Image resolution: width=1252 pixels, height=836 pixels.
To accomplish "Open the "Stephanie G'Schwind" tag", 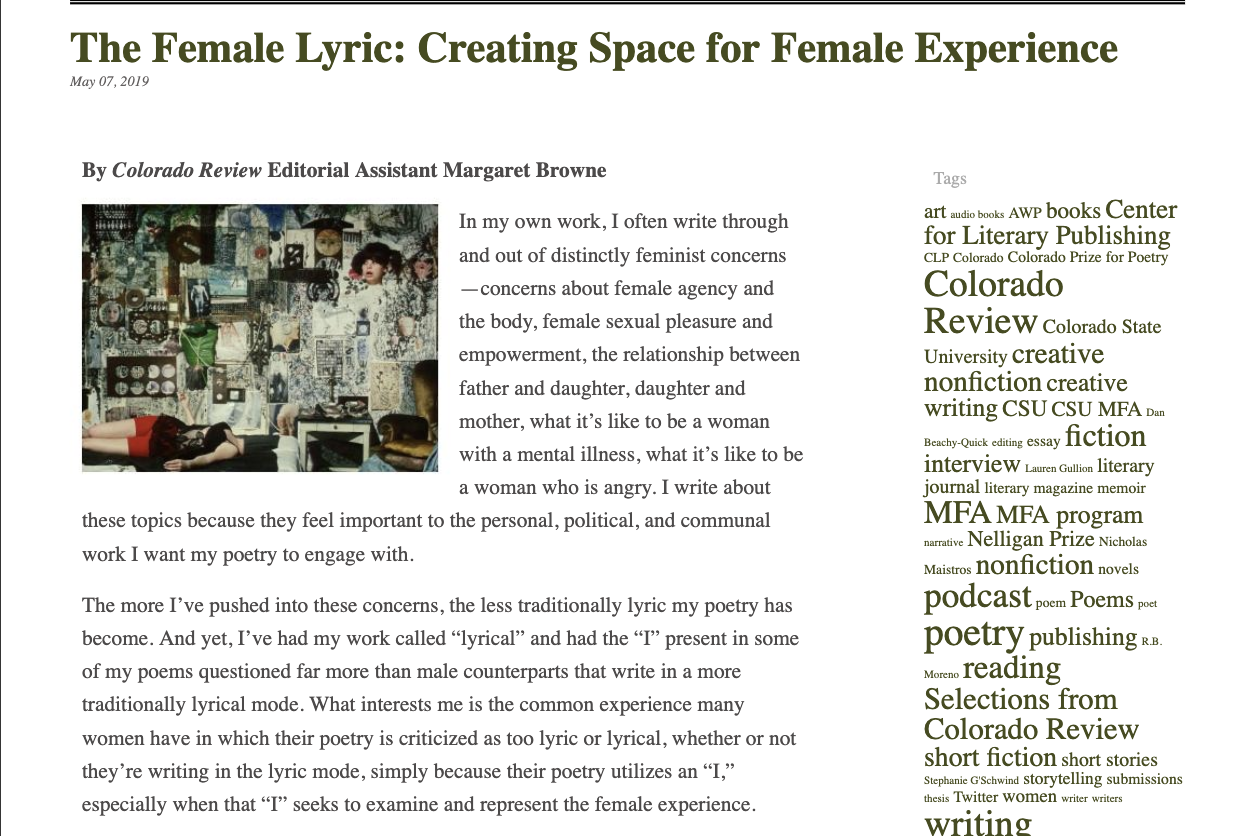I will click(971, 780).
